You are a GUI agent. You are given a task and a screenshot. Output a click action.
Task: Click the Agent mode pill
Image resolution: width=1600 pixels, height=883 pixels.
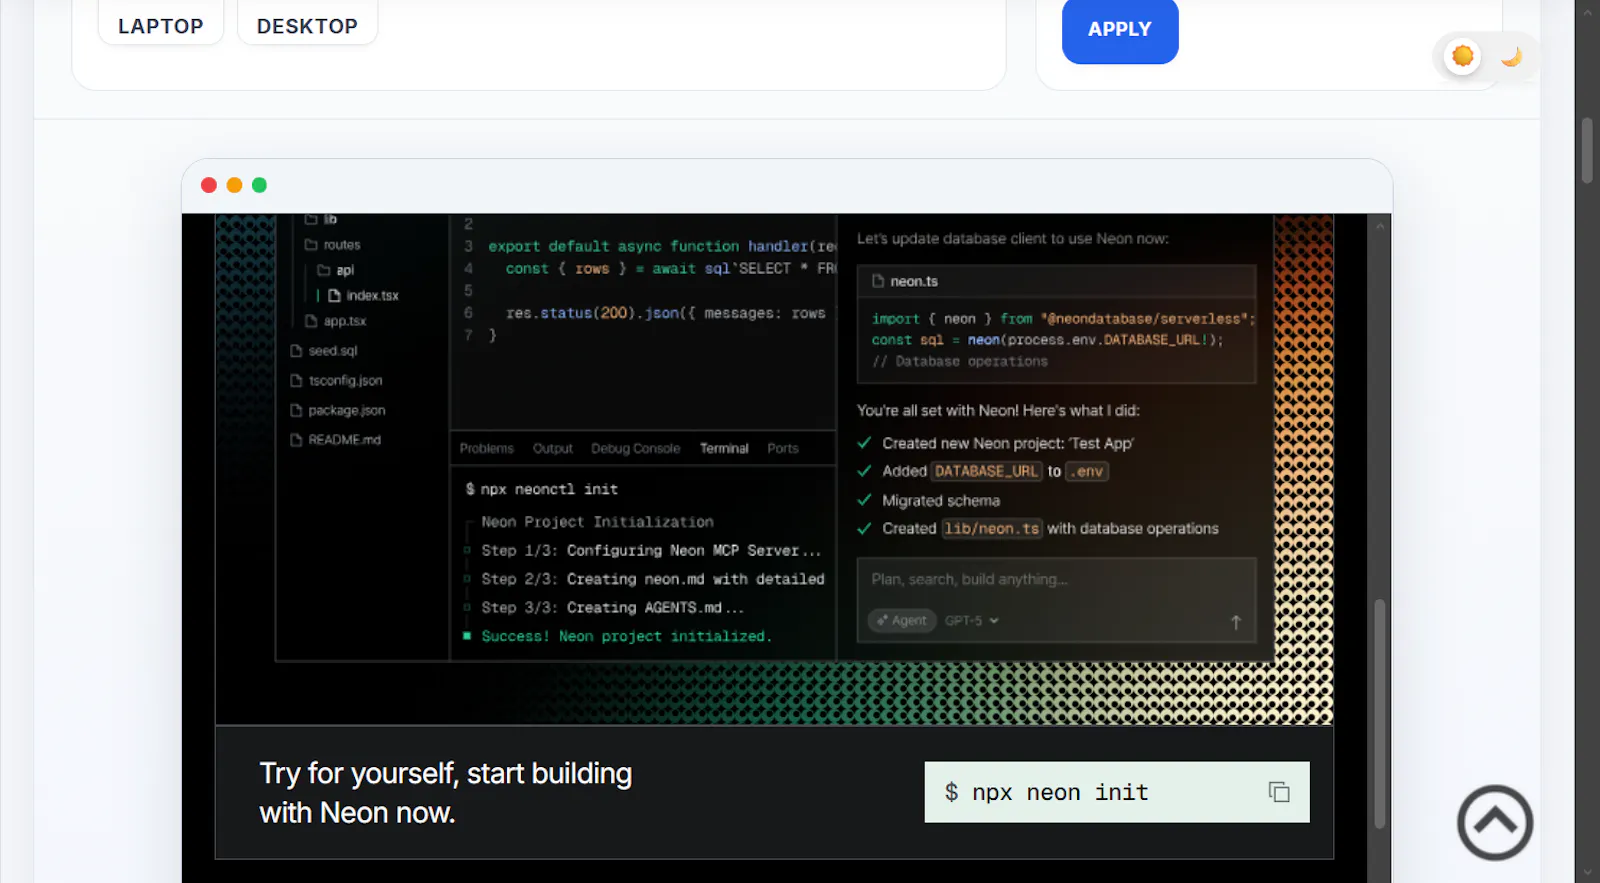click(902, 621)
